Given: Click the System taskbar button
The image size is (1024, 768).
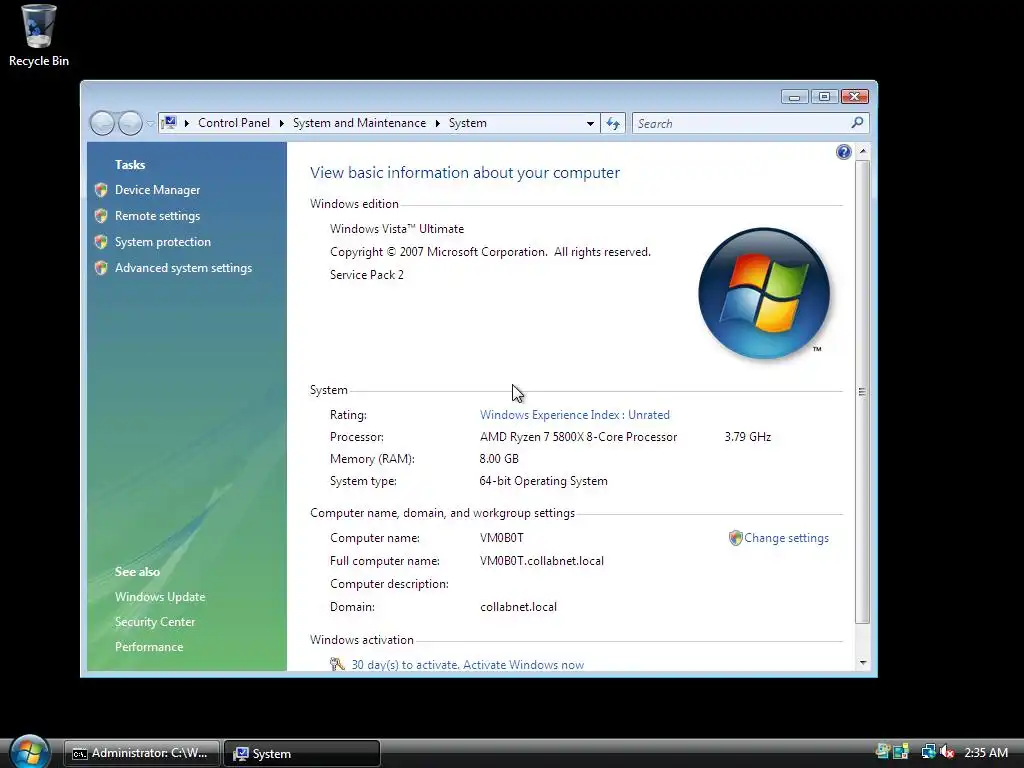Looking at the screenshot, I should coord(302,753).
